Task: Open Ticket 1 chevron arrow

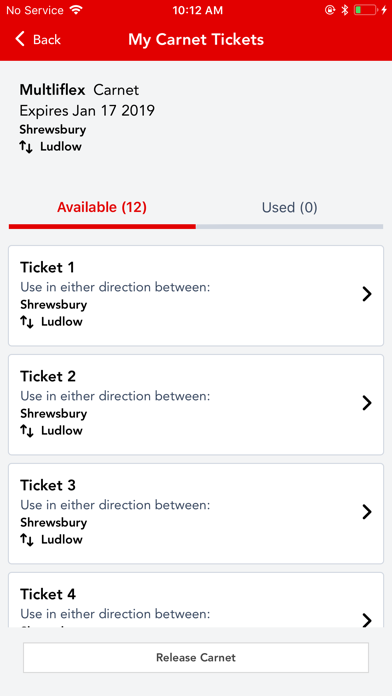Action: [x=367, y=294]
